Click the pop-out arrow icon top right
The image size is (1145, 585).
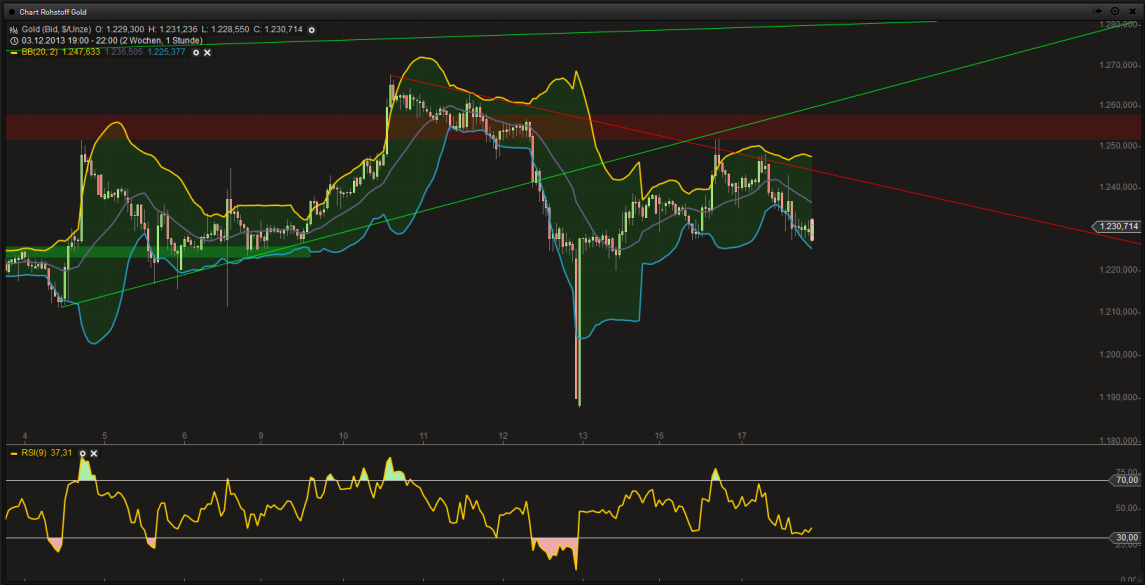coord(1097,11)
